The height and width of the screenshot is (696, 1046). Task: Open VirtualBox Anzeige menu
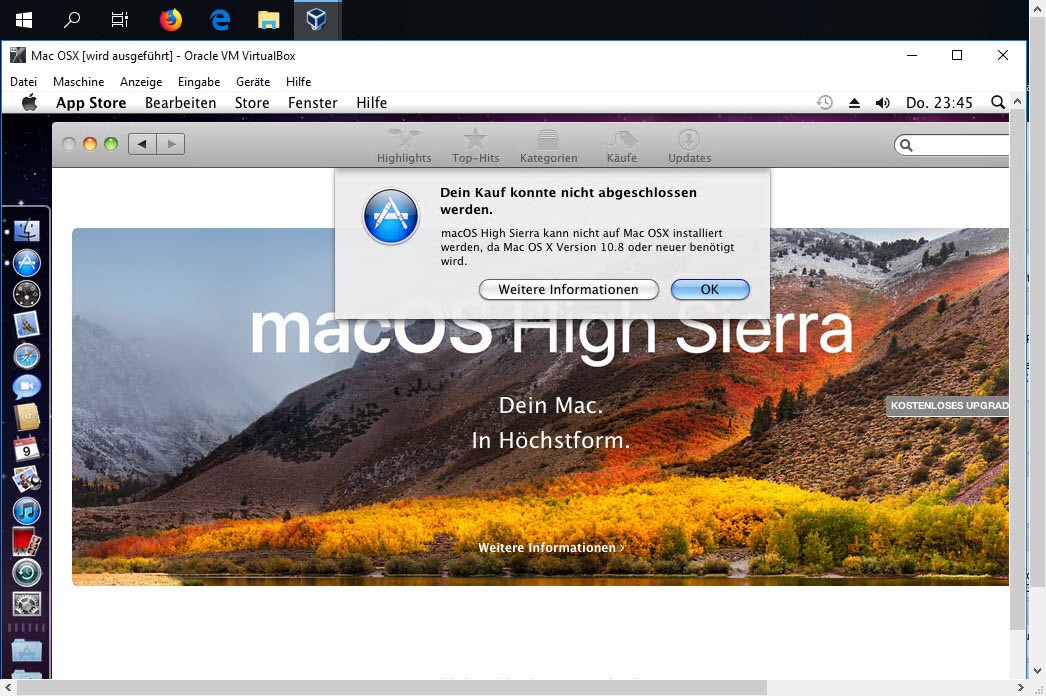click(141, 81)
